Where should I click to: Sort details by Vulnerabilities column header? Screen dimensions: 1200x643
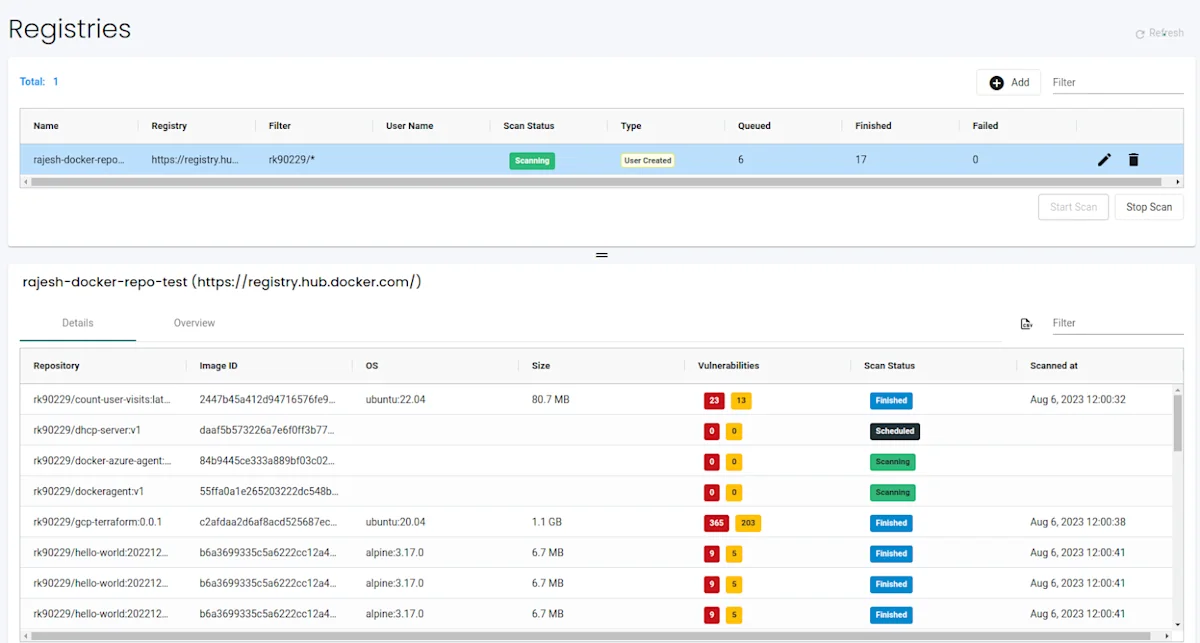point(728,366)
